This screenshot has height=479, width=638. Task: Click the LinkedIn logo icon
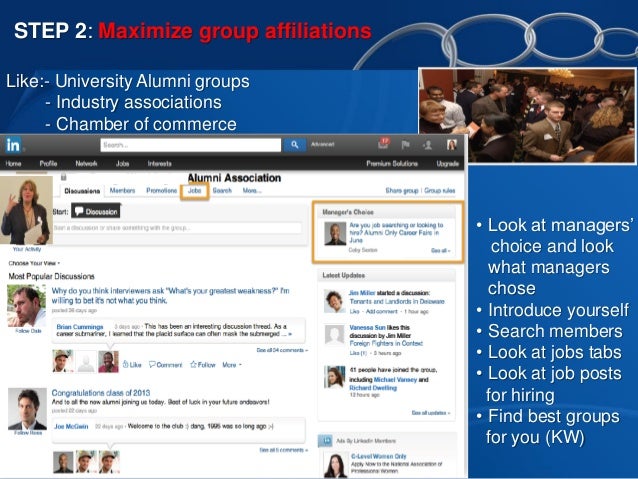point(13,145)
